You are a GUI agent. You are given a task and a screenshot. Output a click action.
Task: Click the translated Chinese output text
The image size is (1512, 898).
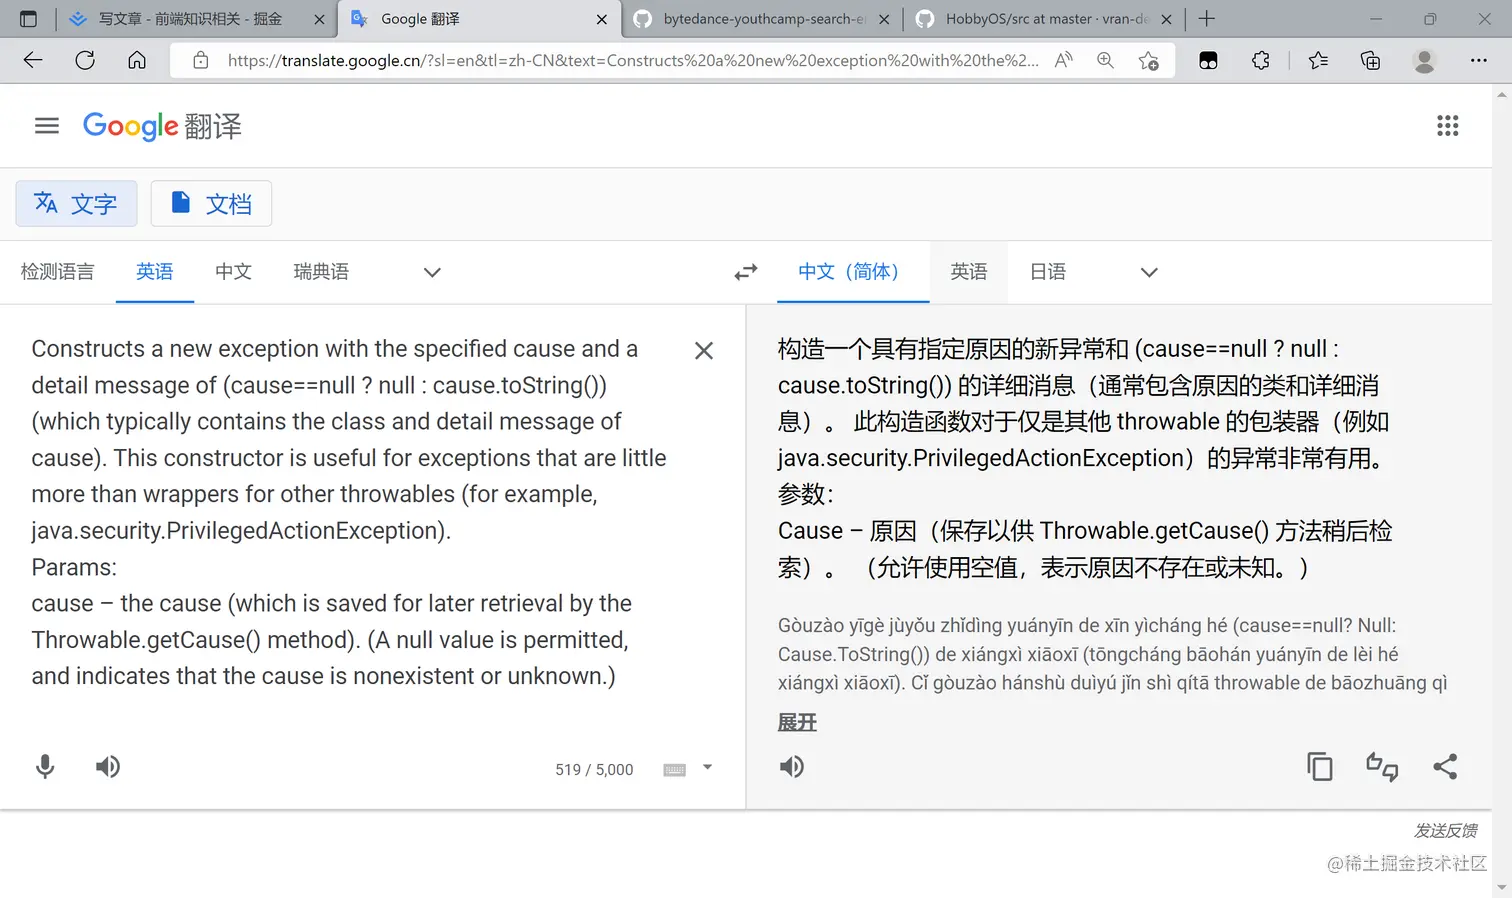pos(1085,458)
